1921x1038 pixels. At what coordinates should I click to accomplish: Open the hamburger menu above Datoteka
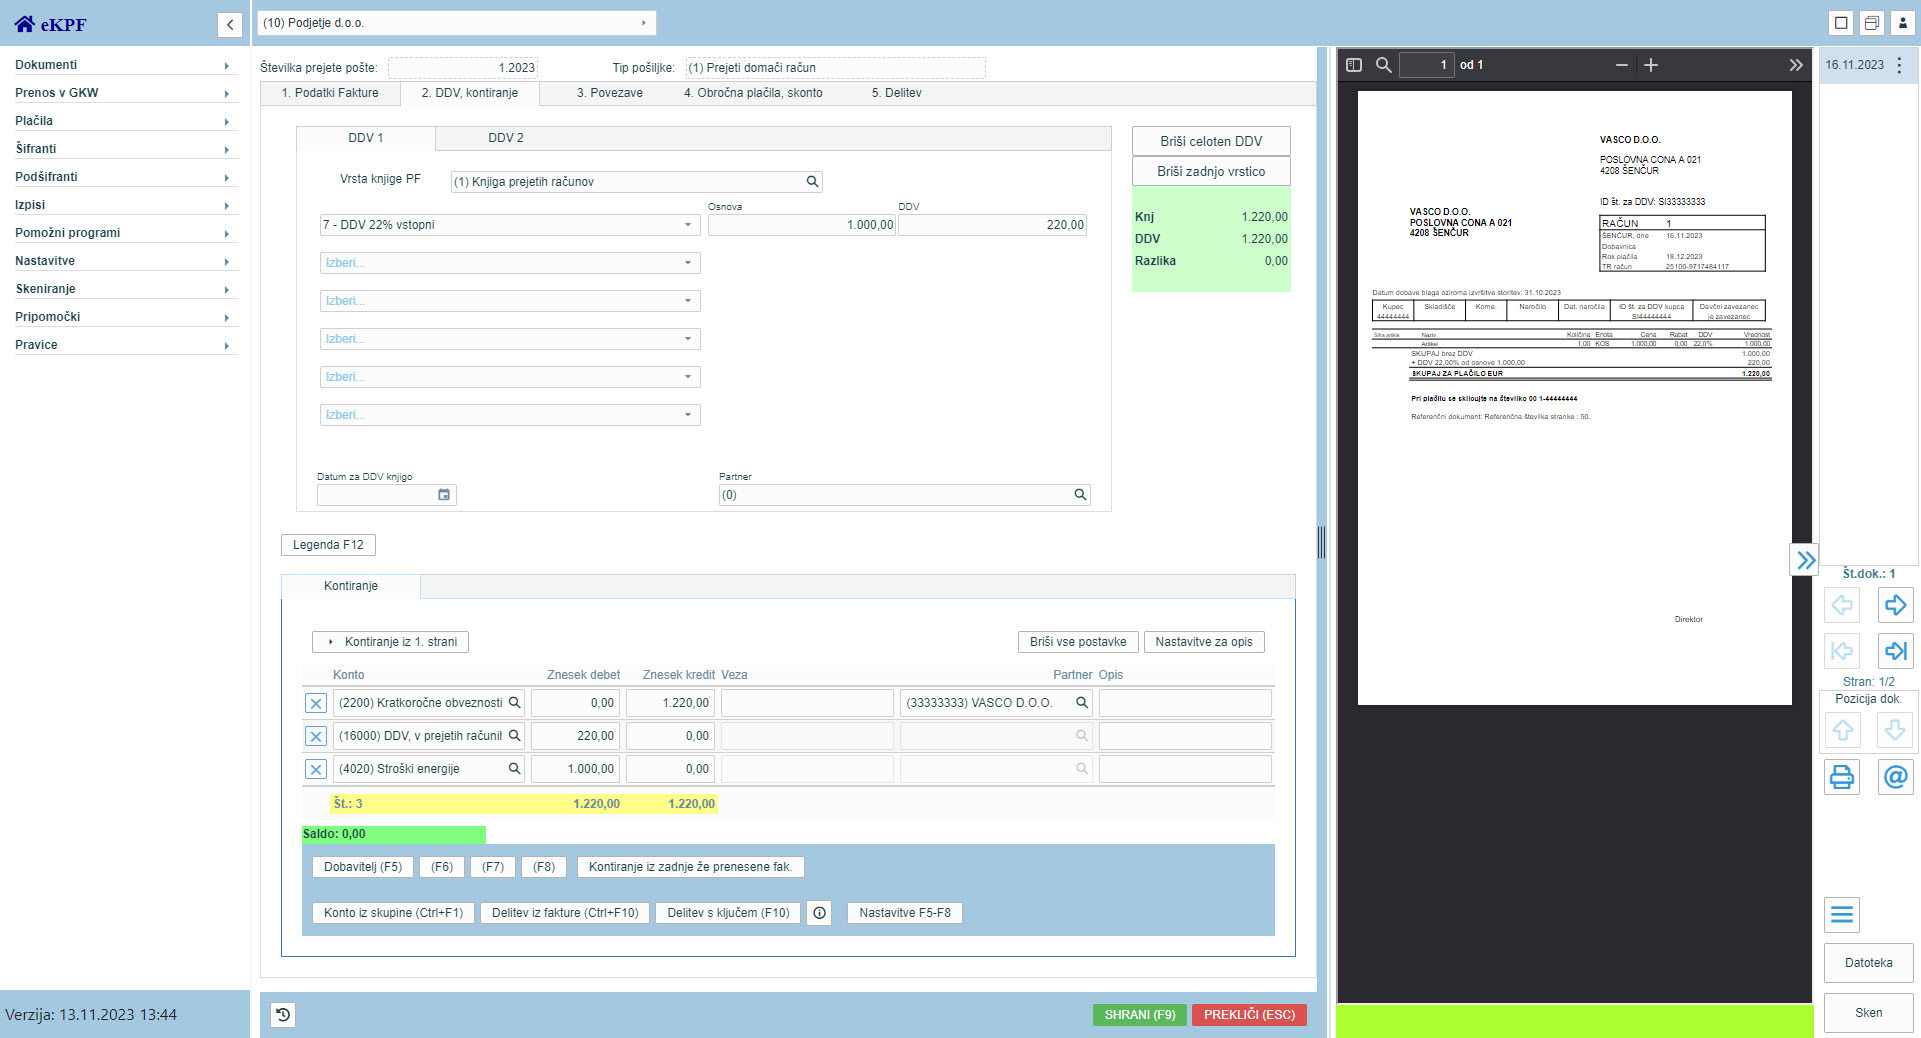point(1842,915)
